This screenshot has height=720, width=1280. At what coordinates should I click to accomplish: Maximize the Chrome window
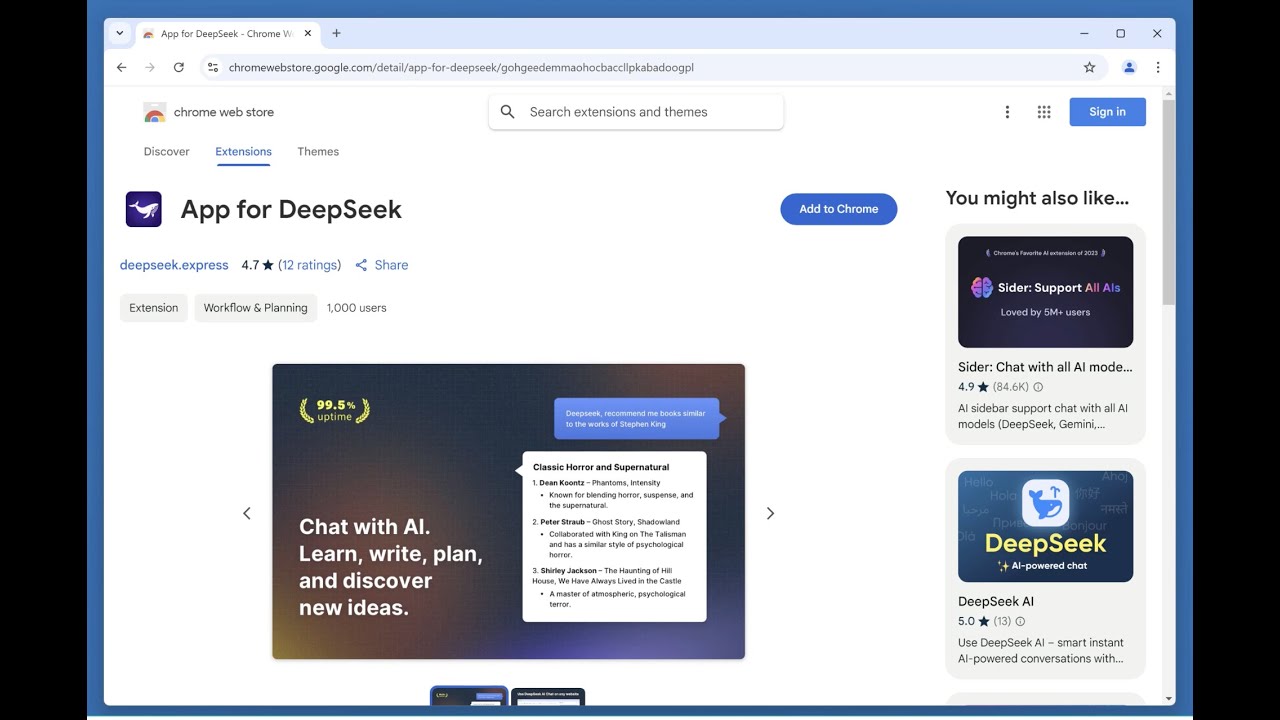pyautogui.click(x=1121, y=33)
